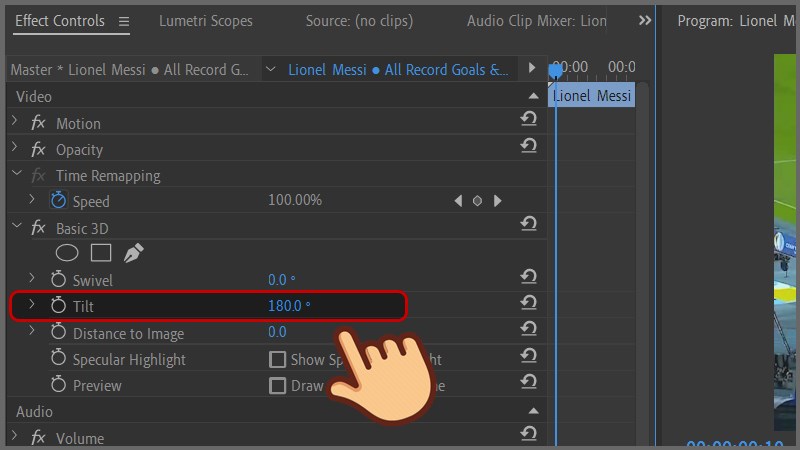
Task: Toggle the Basic 3D fx icon
Action: coord(38,227)
